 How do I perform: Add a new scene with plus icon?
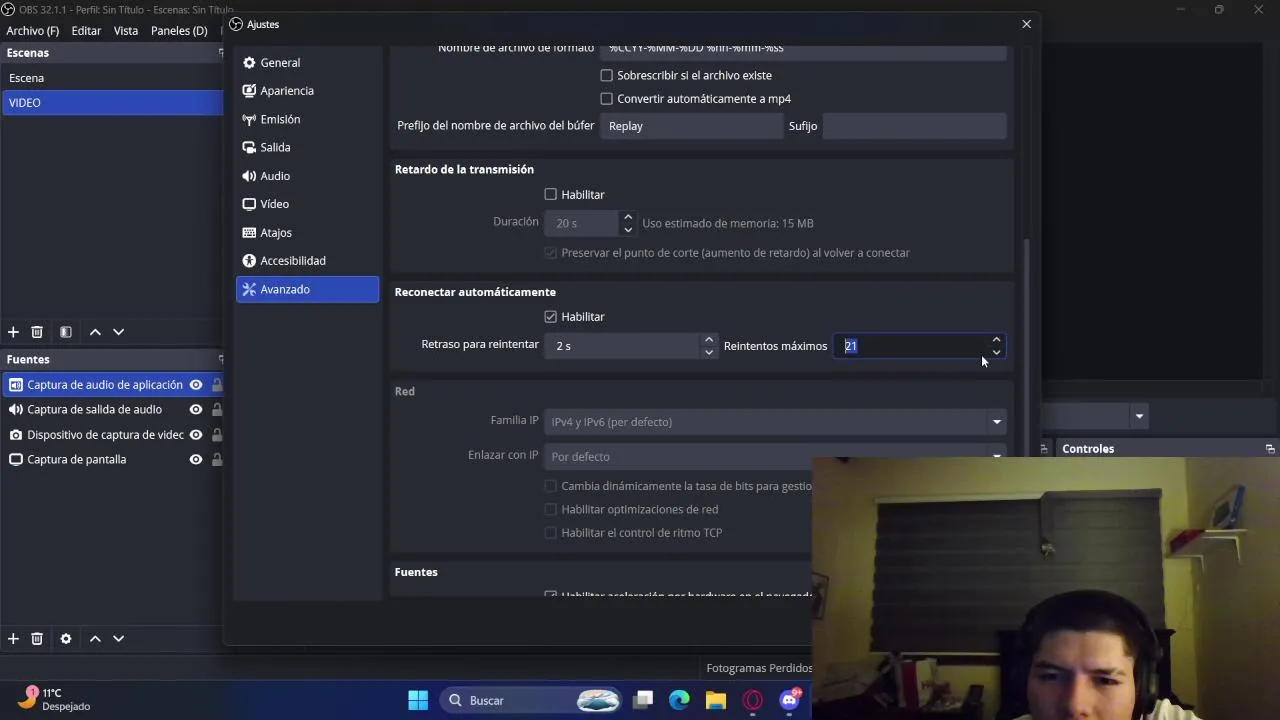(13, 332)
